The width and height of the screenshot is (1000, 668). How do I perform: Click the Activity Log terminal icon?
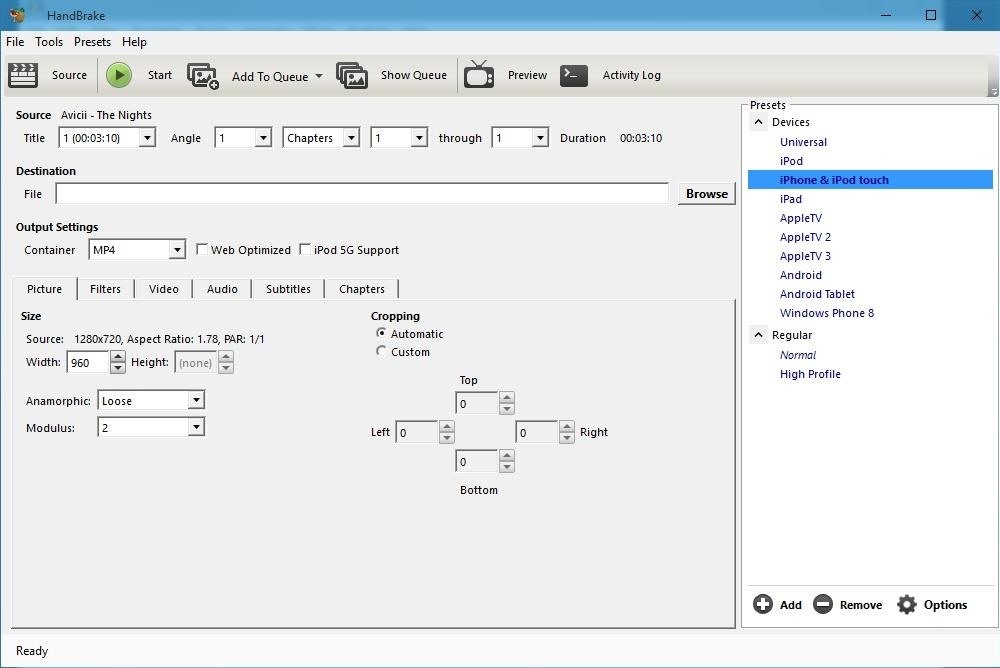click(574, 75)
